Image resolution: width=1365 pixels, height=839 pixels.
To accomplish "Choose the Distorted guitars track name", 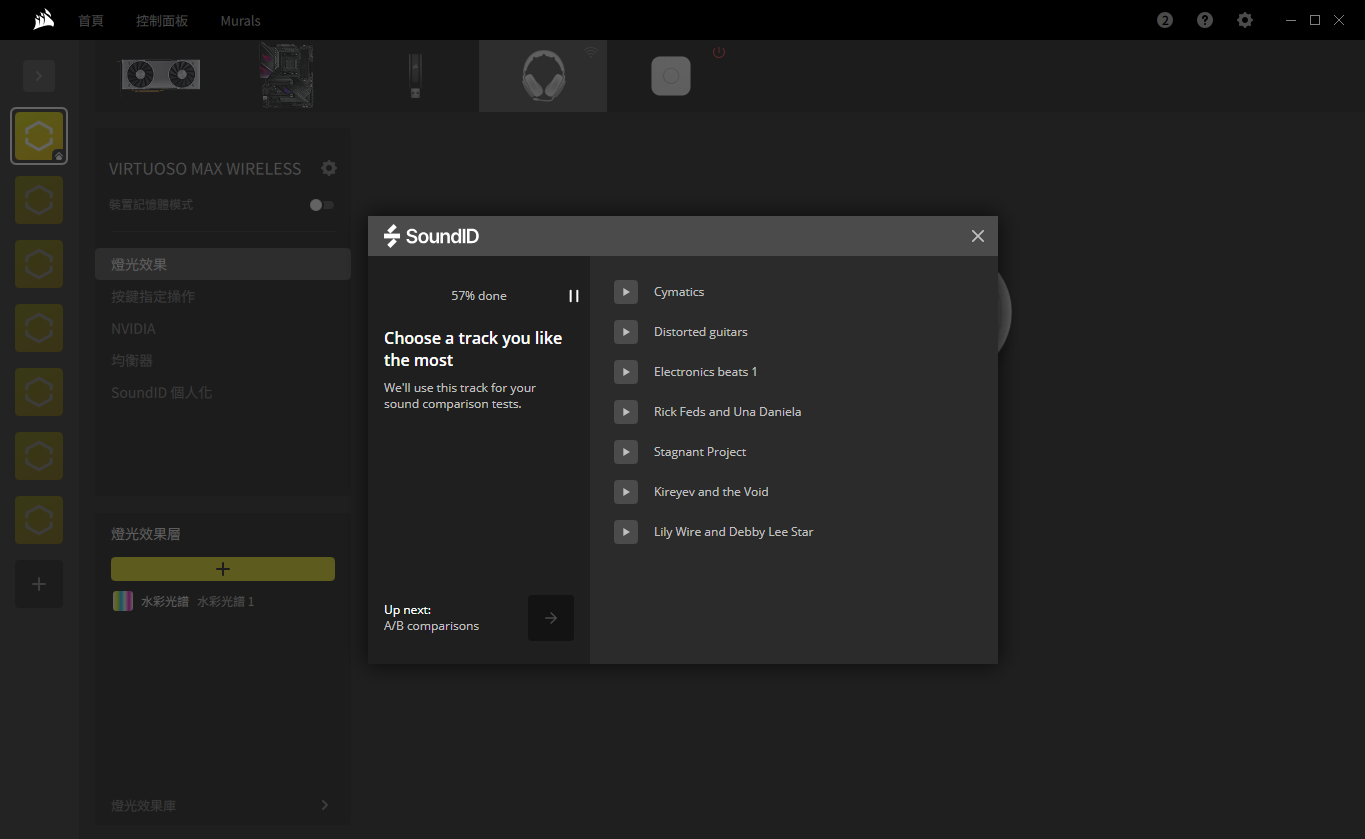I will [x=701, y=332].
